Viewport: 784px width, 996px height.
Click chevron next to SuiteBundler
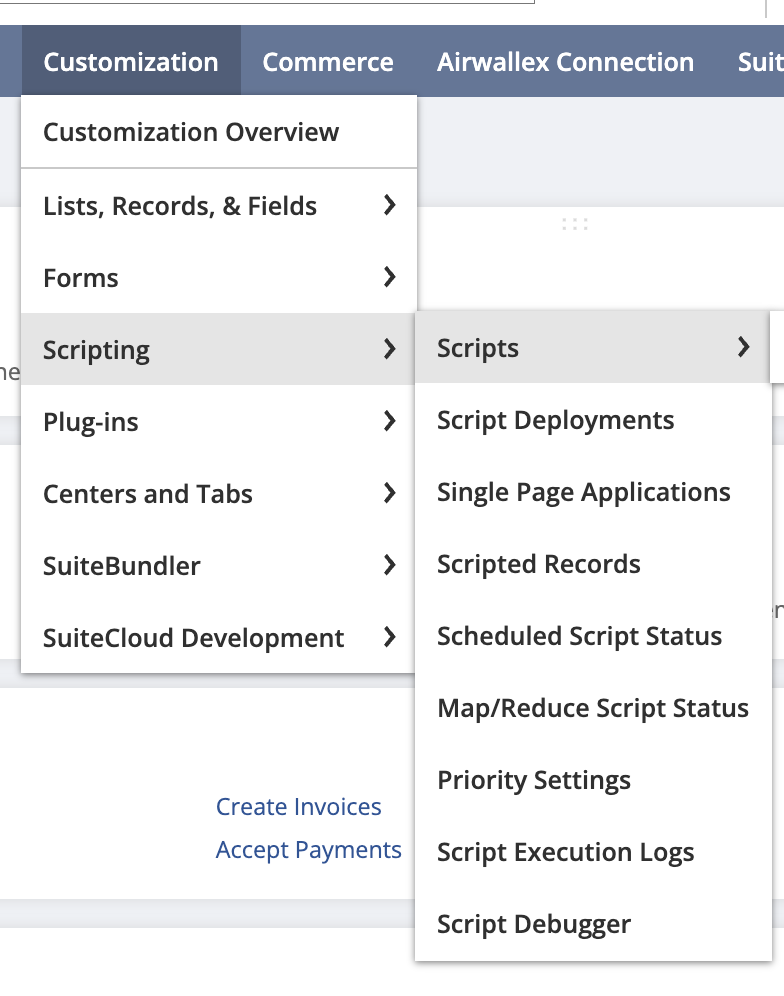tap(390, 565)
